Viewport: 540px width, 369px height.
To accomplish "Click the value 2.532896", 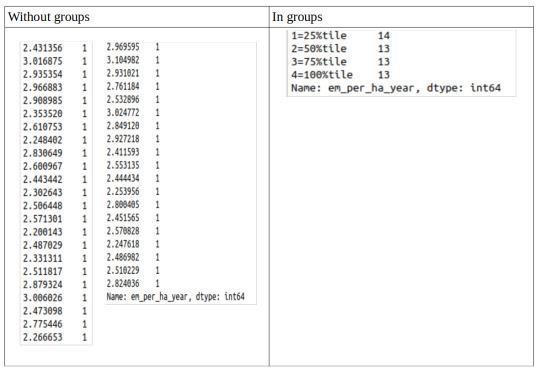I will click(x=123, y=99).
